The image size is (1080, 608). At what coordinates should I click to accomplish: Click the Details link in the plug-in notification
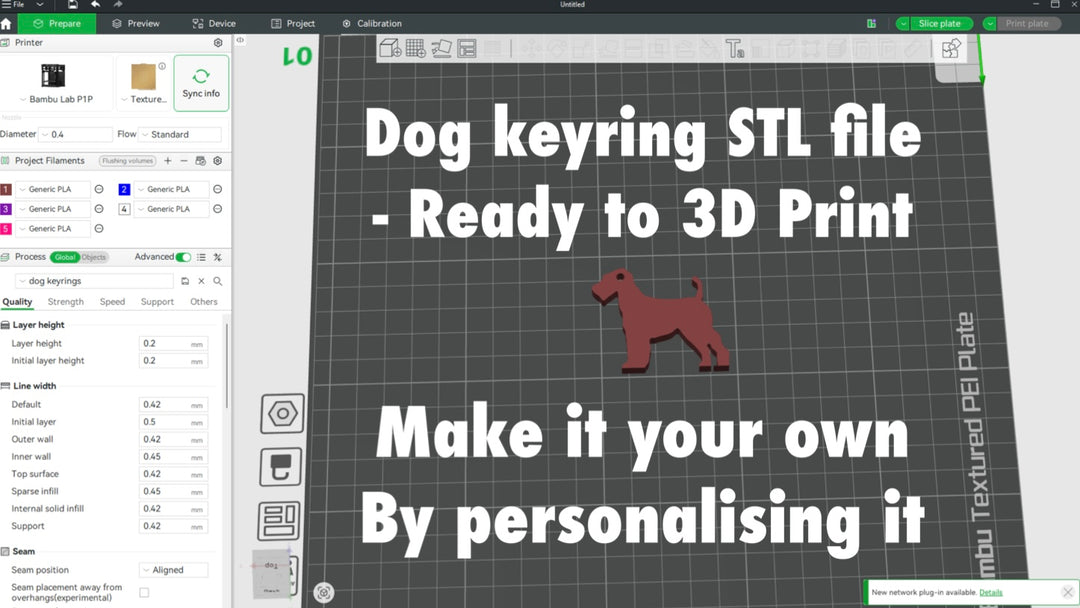pyautogui.click(x=993, y=592)
